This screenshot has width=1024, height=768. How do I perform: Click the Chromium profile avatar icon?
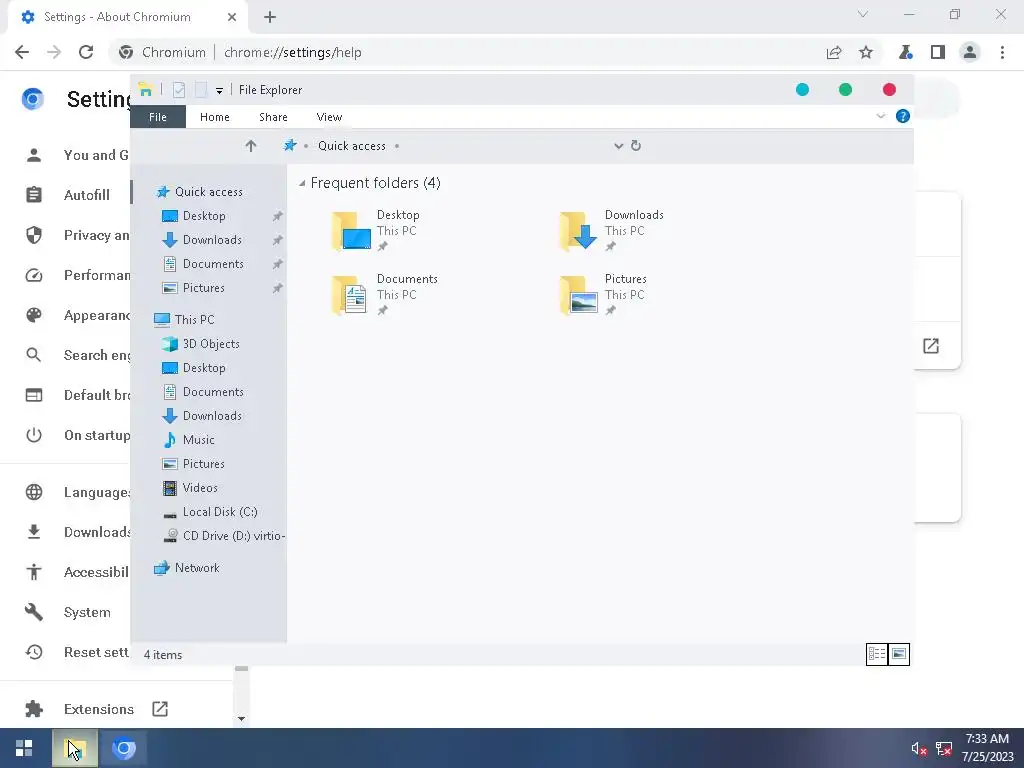970,52
